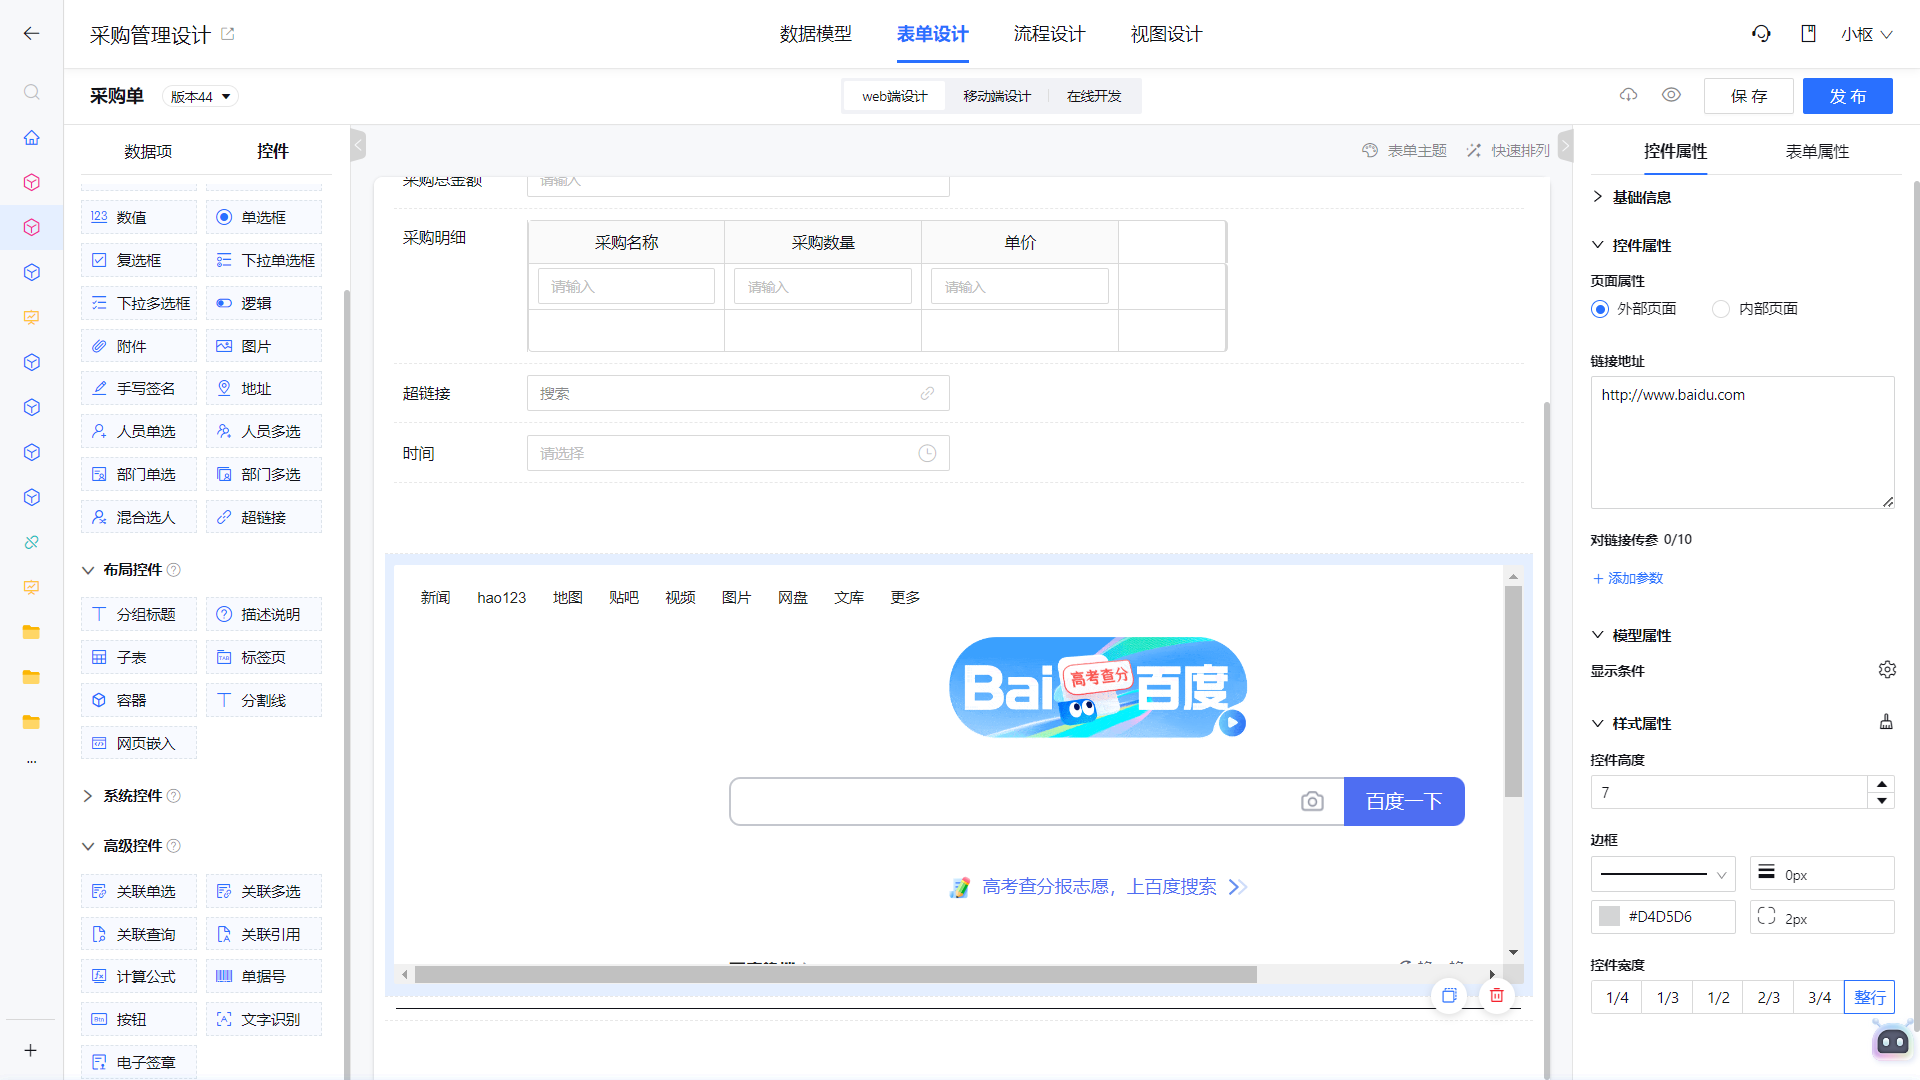Switch to the 数据项 tab
This screenshot has height=1080, width=1920.
pyautogui.click(x=148, y=151)
